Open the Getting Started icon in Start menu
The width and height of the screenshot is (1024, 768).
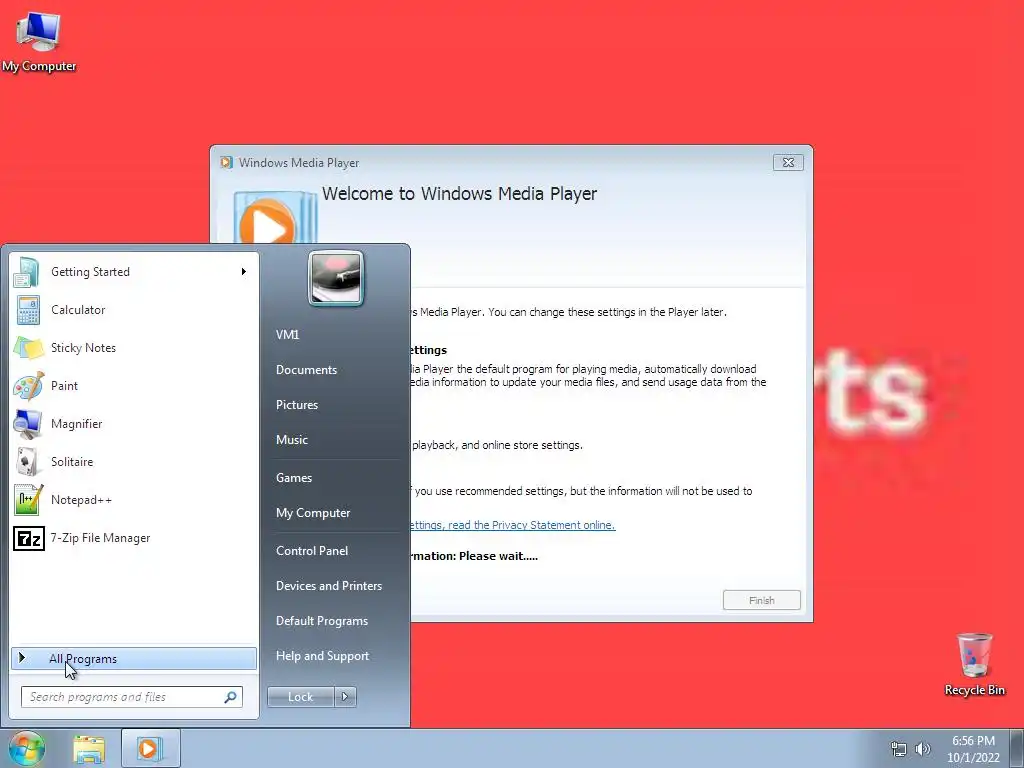[27, 272]
